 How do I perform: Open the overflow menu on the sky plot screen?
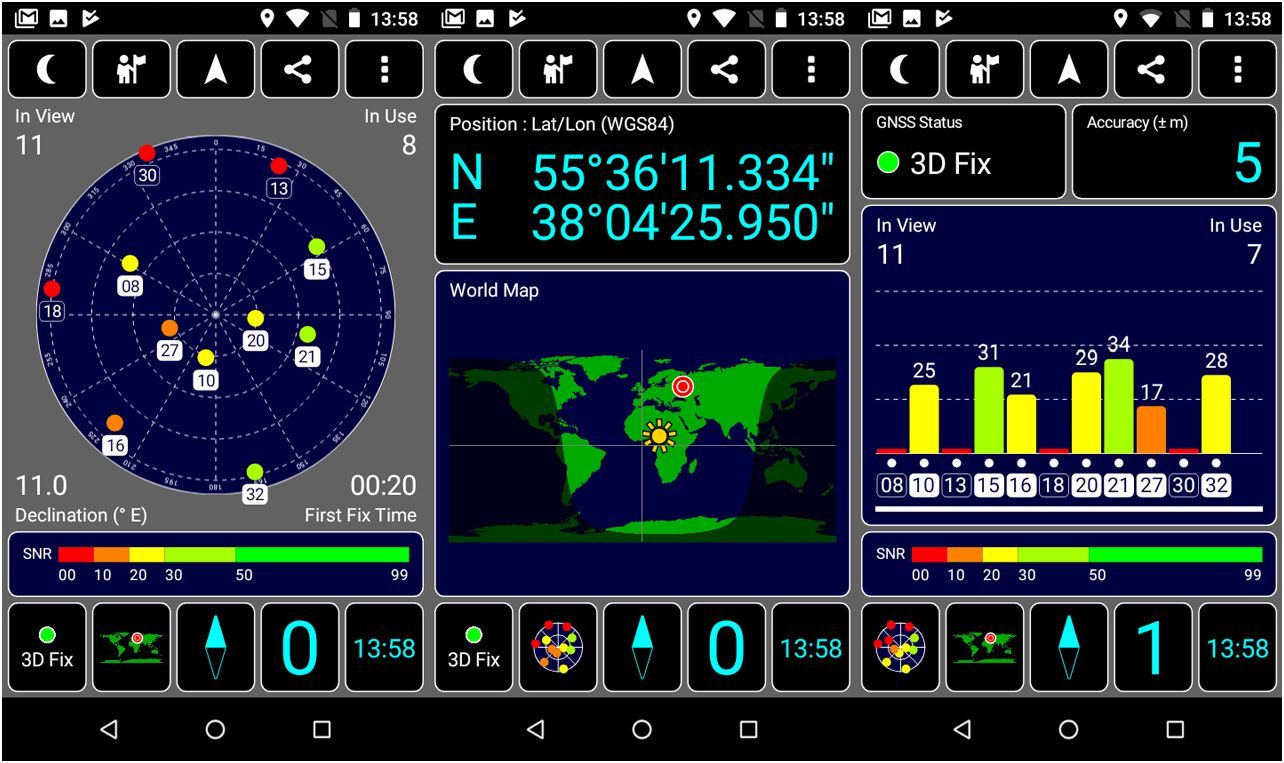tap(384, 69)
